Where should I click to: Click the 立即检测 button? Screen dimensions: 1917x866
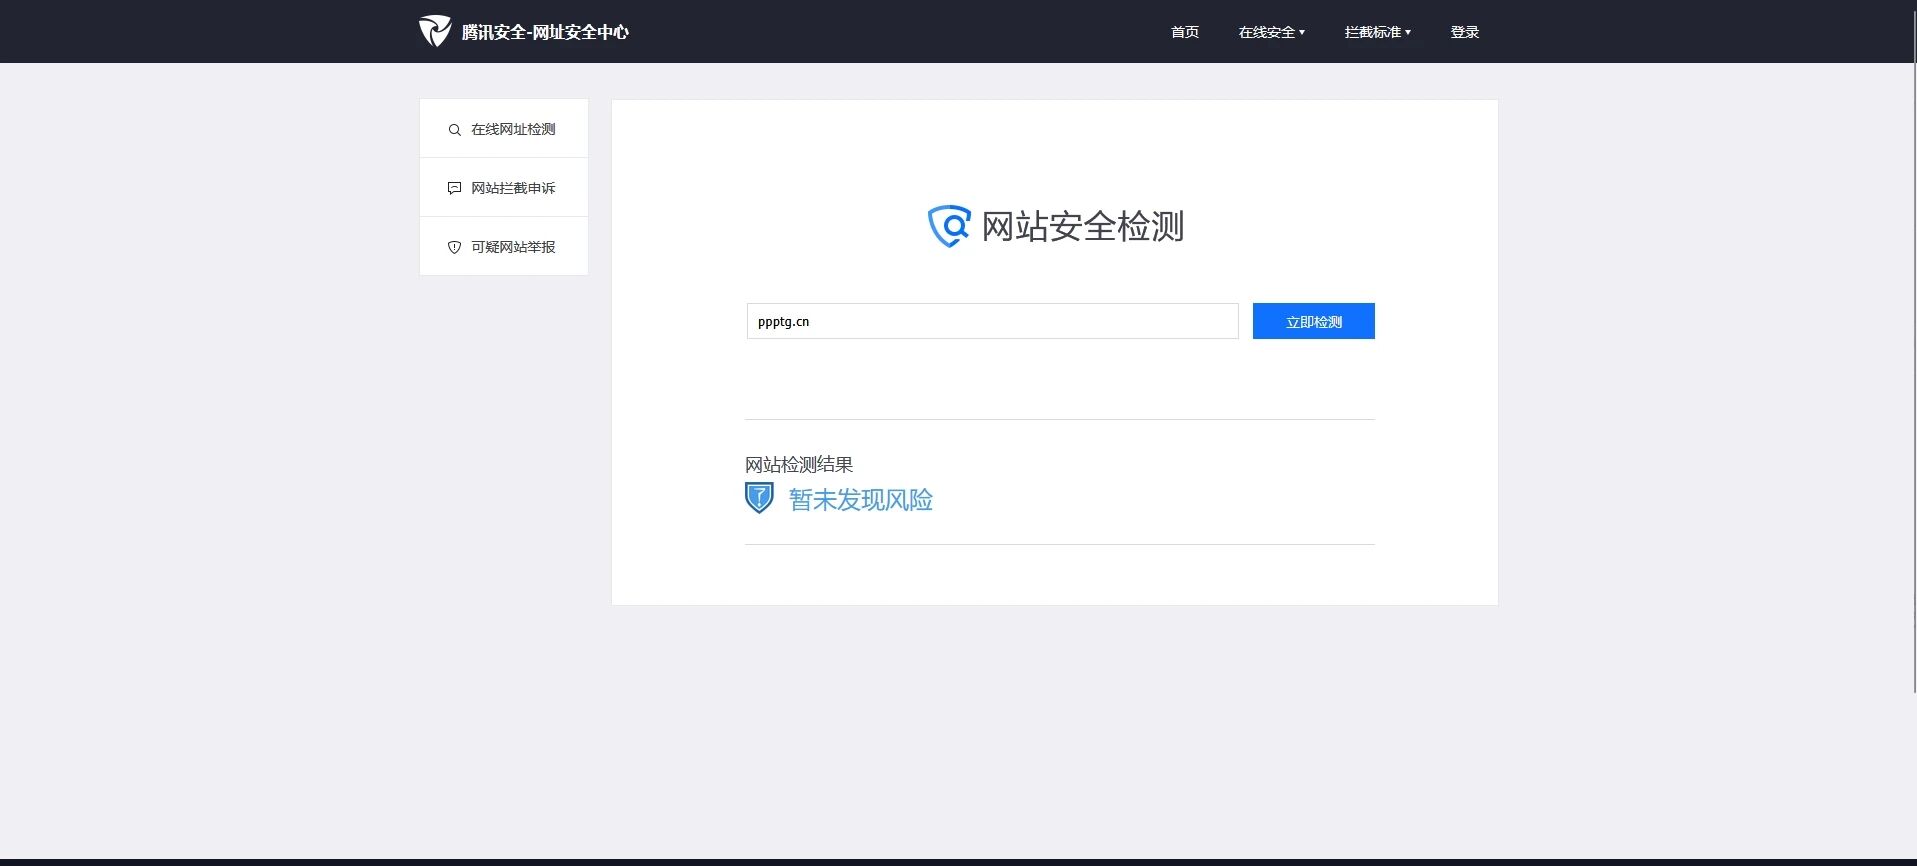point(1314,321)
